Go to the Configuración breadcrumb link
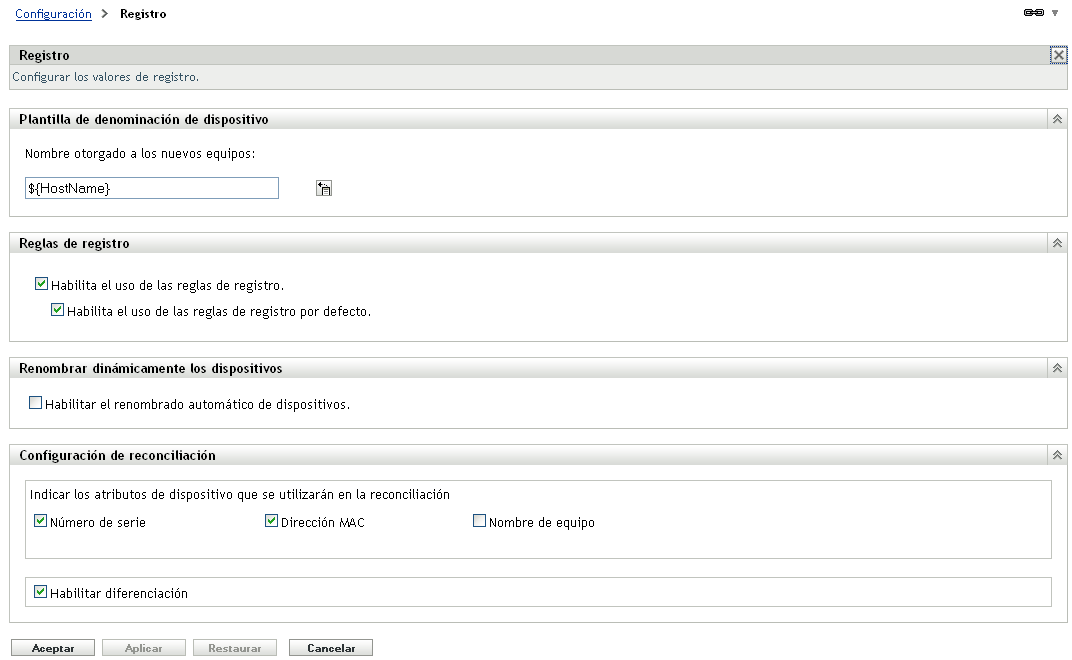The image size is (1072, 660). tap(53, 14)
